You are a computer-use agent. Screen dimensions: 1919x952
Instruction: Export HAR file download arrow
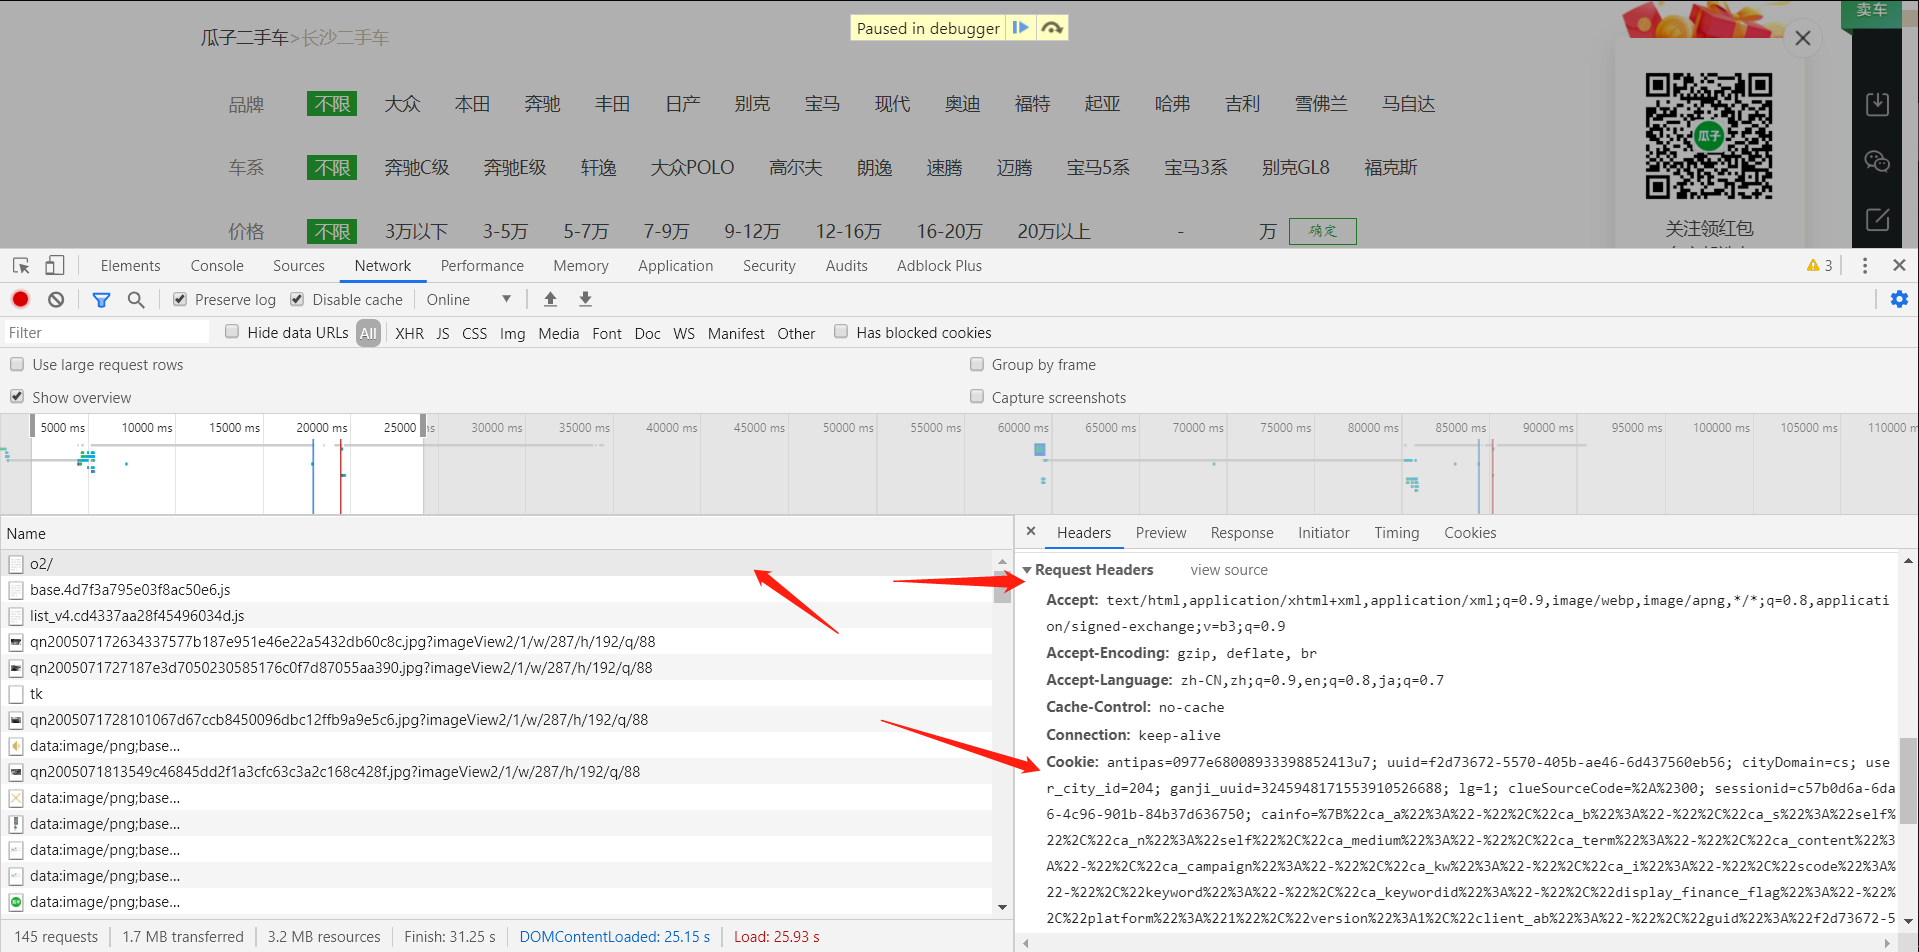point(586,299)
